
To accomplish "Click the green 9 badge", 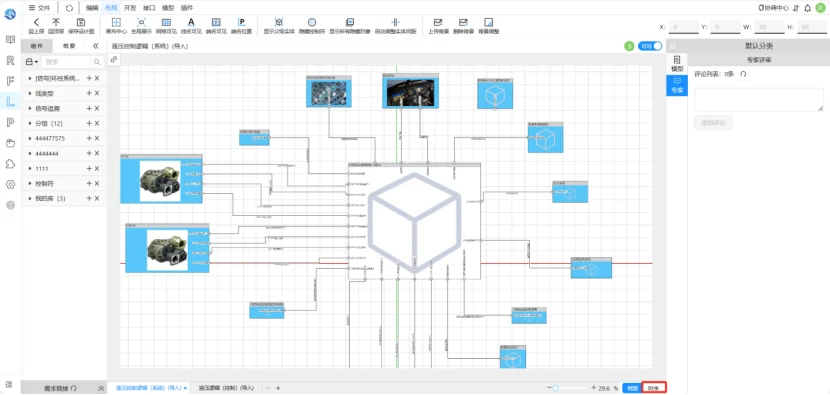I will click(629, 46).
